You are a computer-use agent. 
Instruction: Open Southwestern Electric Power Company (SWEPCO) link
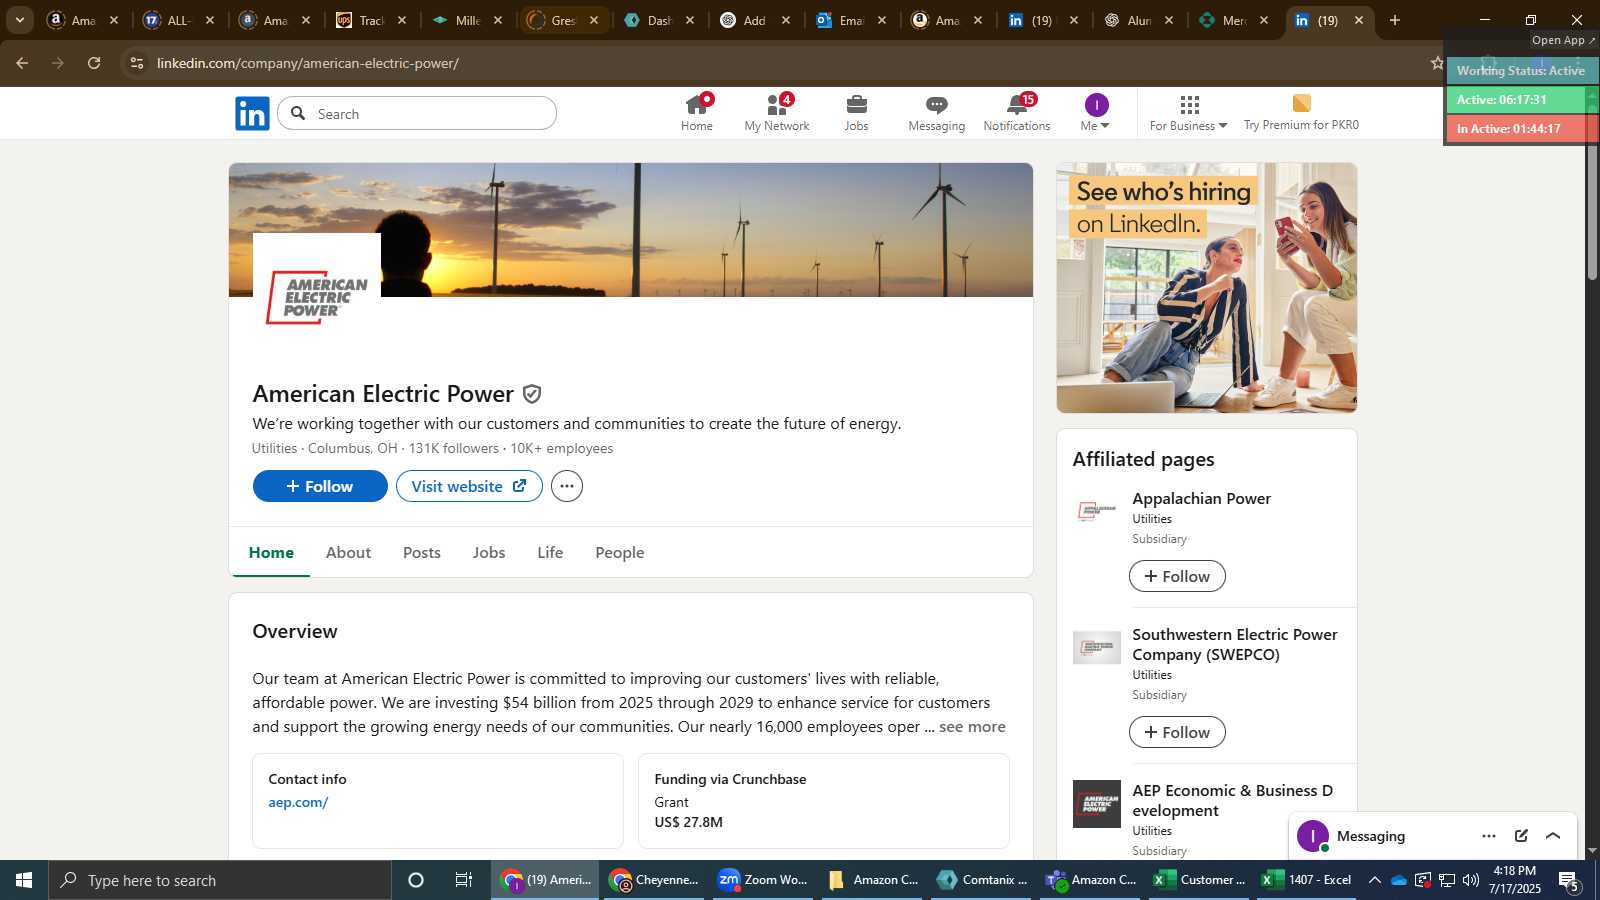(1234, 644)
